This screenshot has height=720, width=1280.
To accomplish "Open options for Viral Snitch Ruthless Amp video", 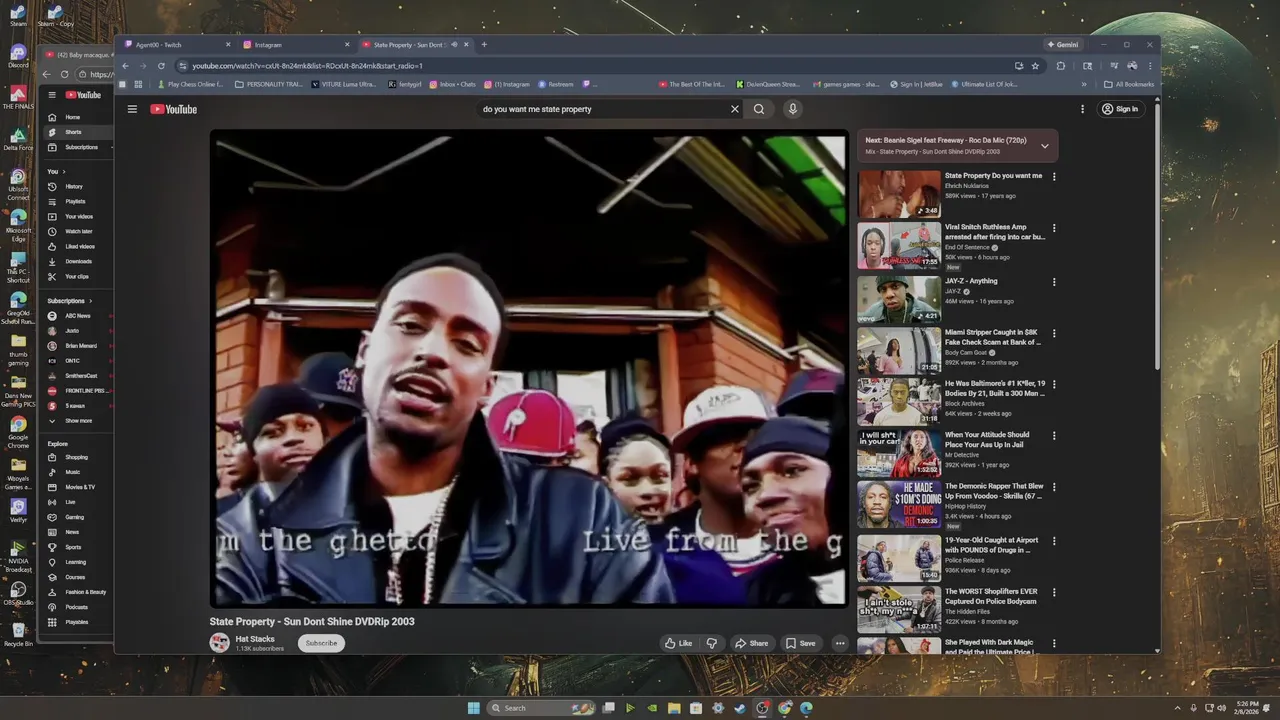I will tap(1054, 228).
